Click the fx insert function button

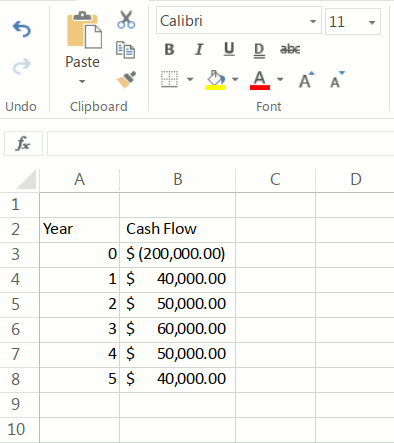tap(23, 144)
